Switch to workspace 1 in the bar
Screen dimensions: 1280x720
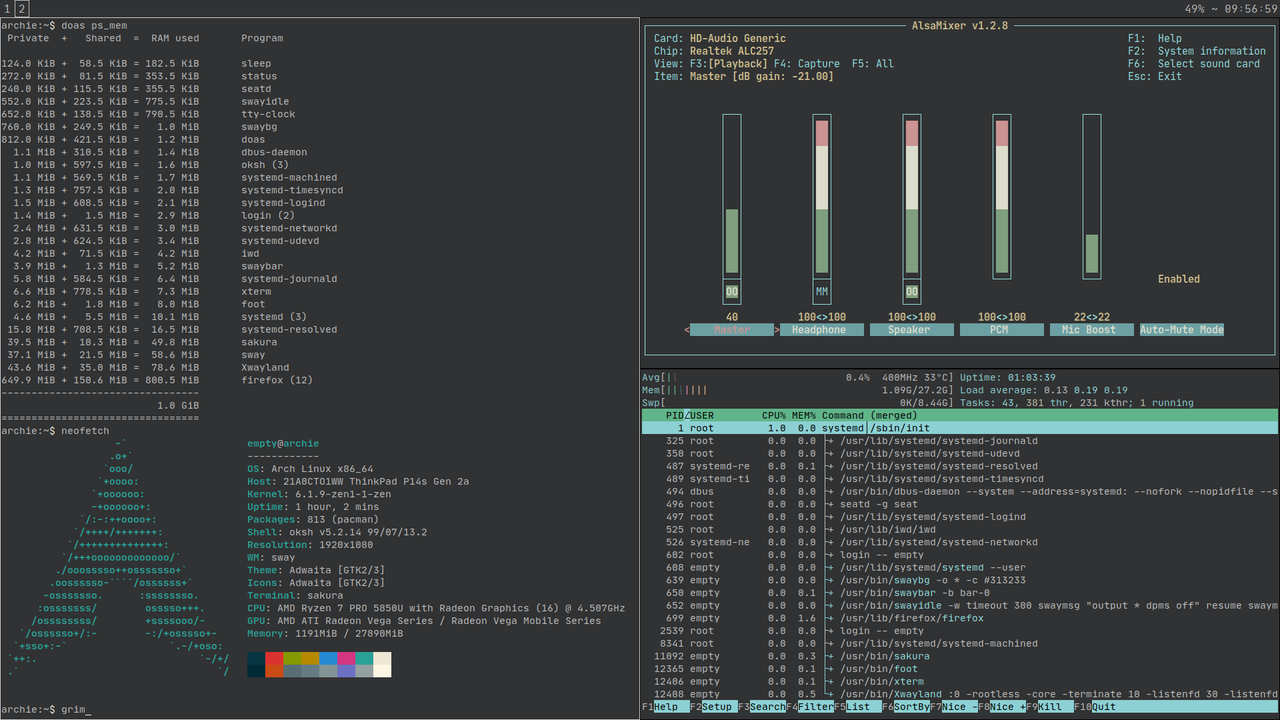pos(7,8)
